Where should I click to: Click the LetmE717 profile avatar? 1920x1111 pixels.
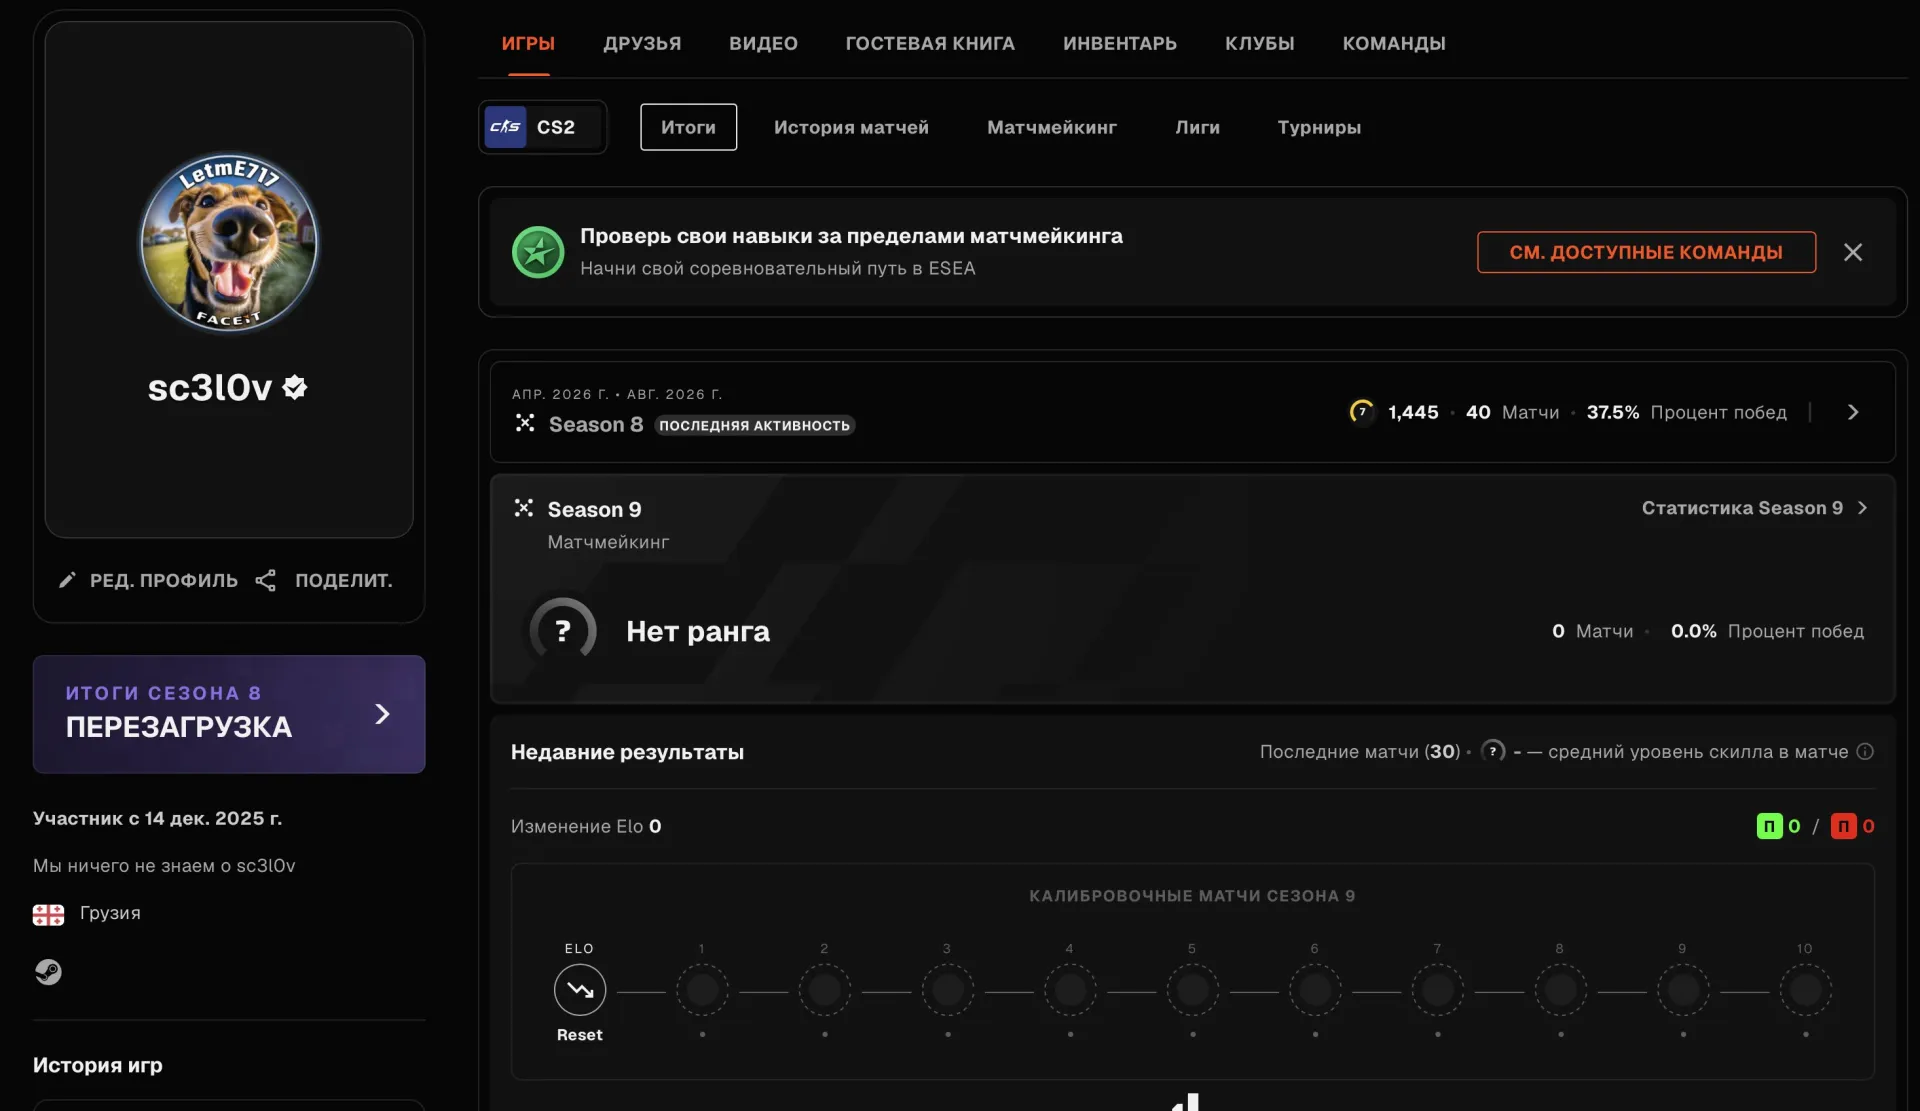[x=229, y=242]
